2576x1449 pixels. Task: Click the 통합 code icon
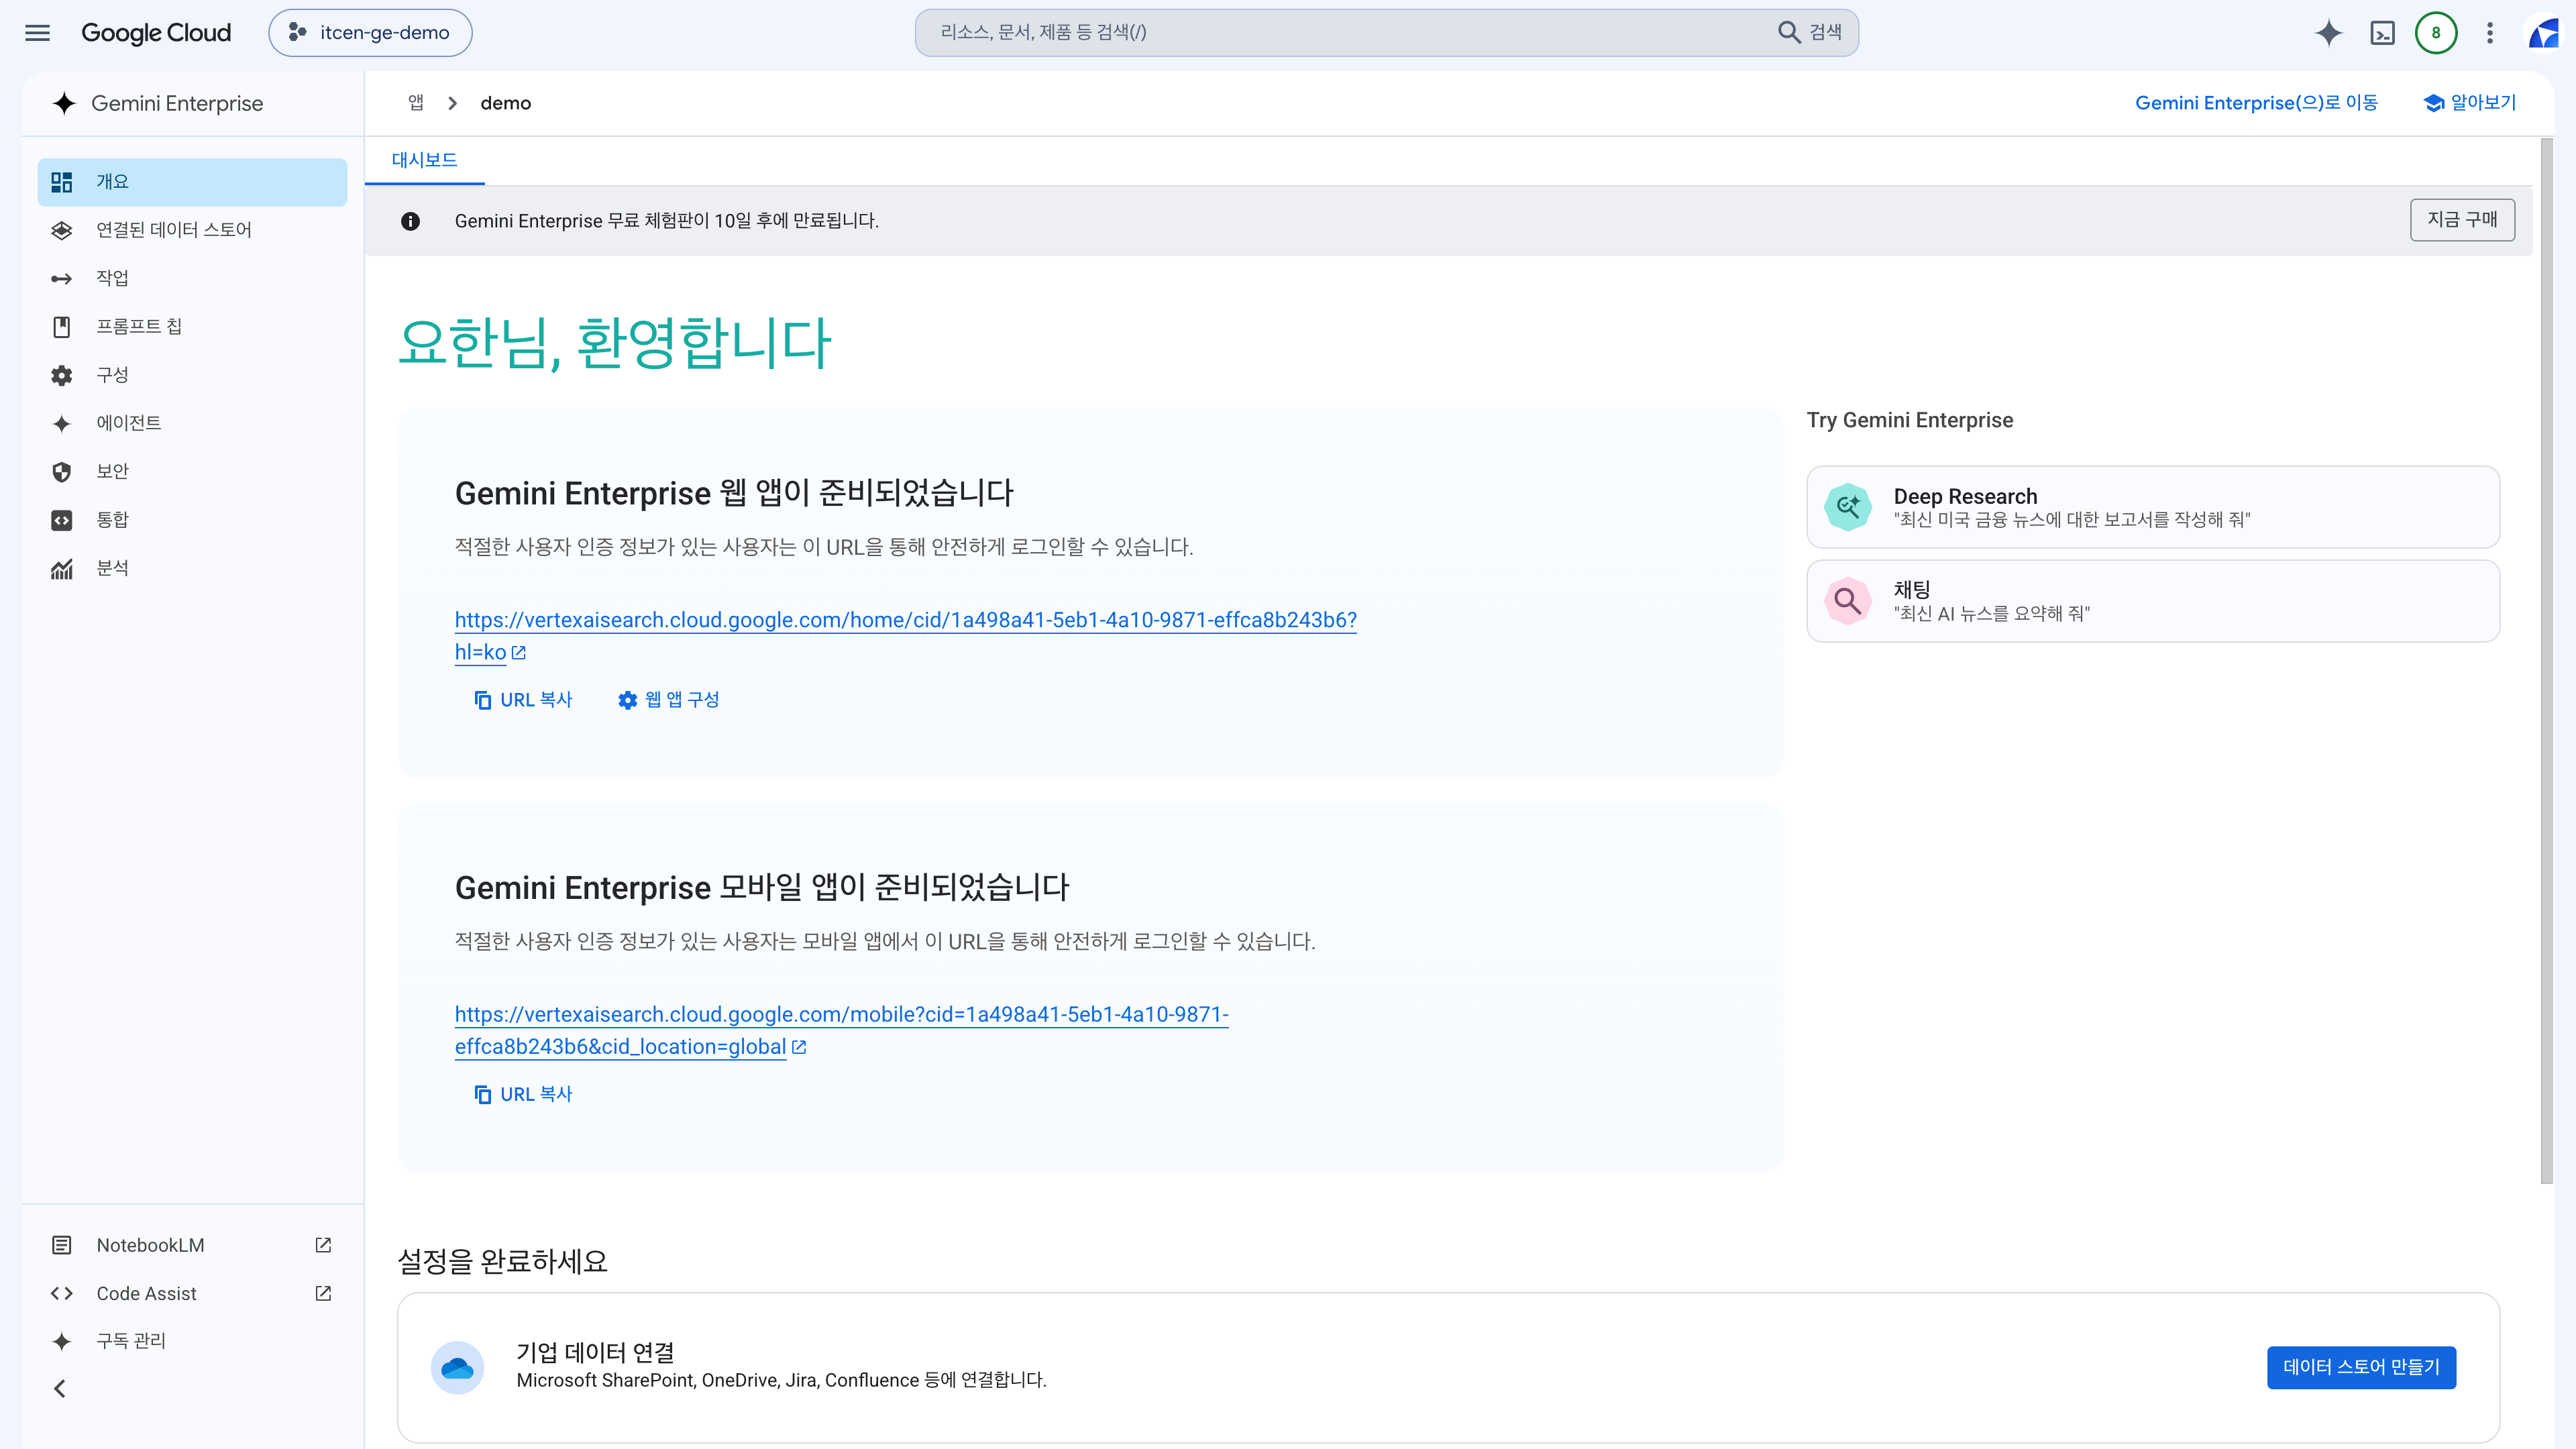tap(62, 520)
